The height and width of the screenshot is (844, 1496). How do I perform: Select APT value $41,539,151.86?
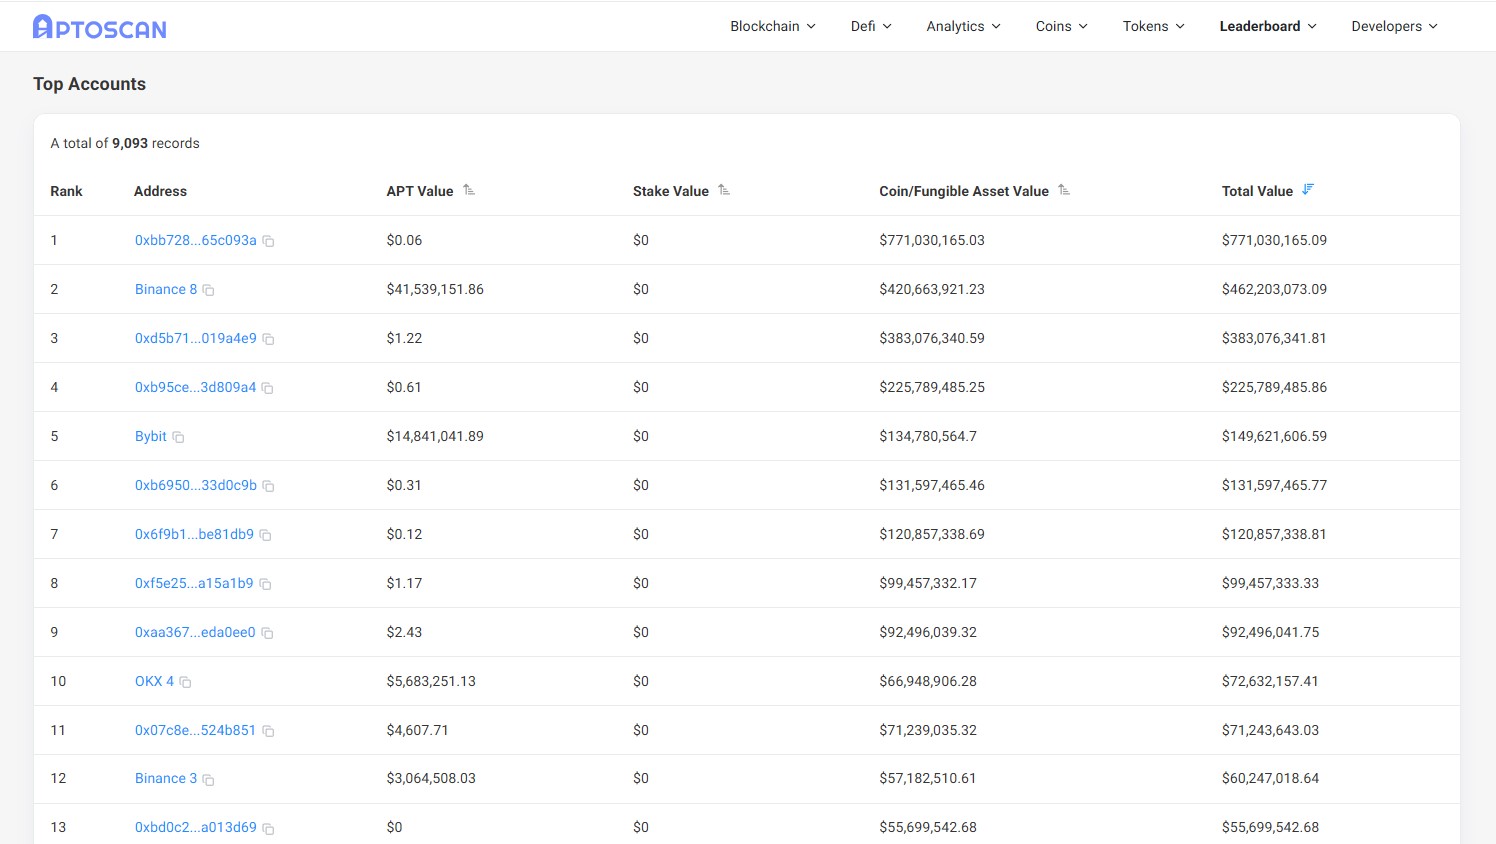click(x=435, y=289)
